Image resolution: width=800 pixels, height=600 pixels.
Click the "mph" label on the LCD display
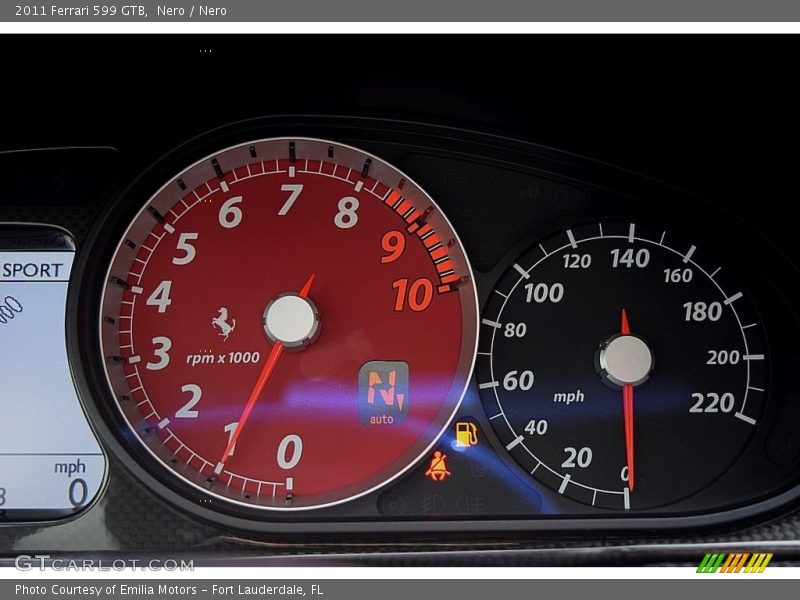click(x=70, y=467)
